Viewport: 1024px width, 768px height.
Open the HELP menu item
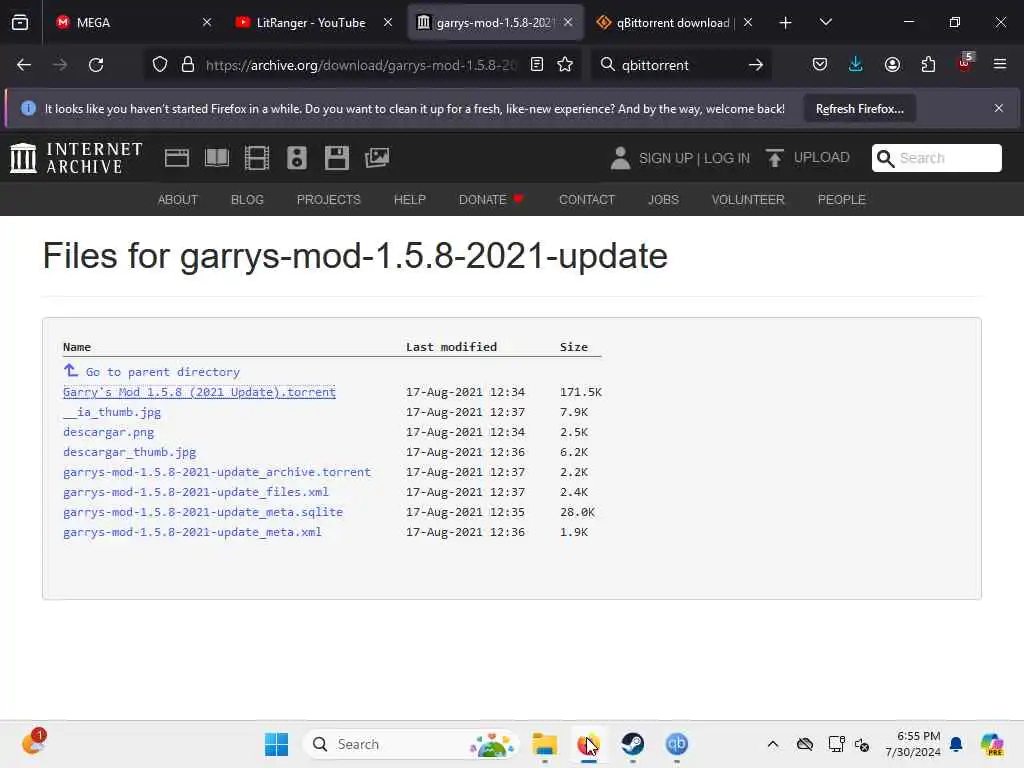tap(409, 200)
